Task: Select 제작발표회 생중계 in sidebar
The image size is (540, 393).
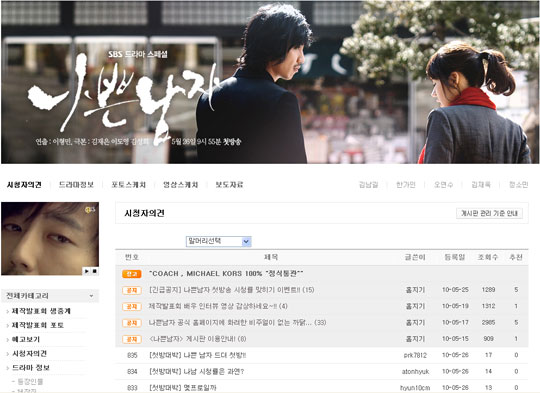Action: 41,311
